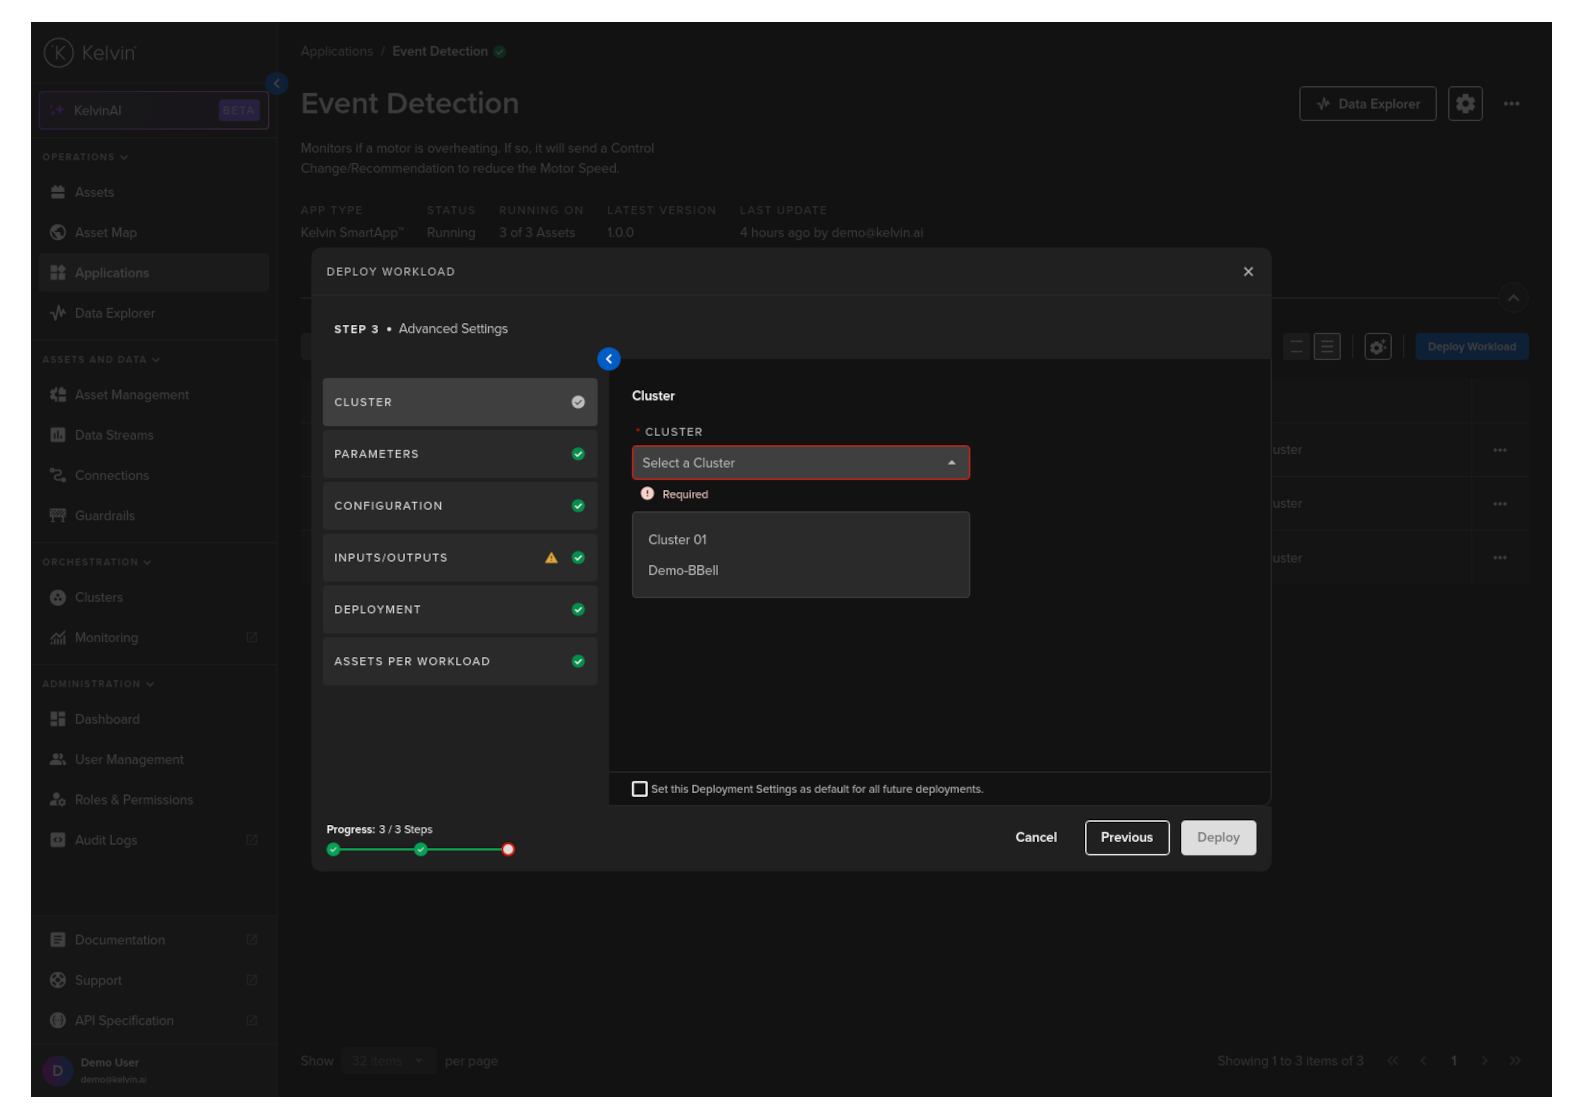
Task: Click the Previous button
Action: [x=1126, y=838]
